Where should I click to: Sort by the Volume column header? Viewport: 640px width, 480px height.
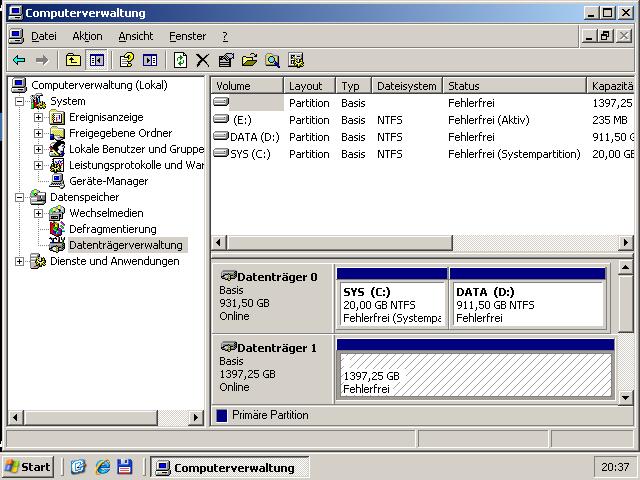tap(247, 86)
